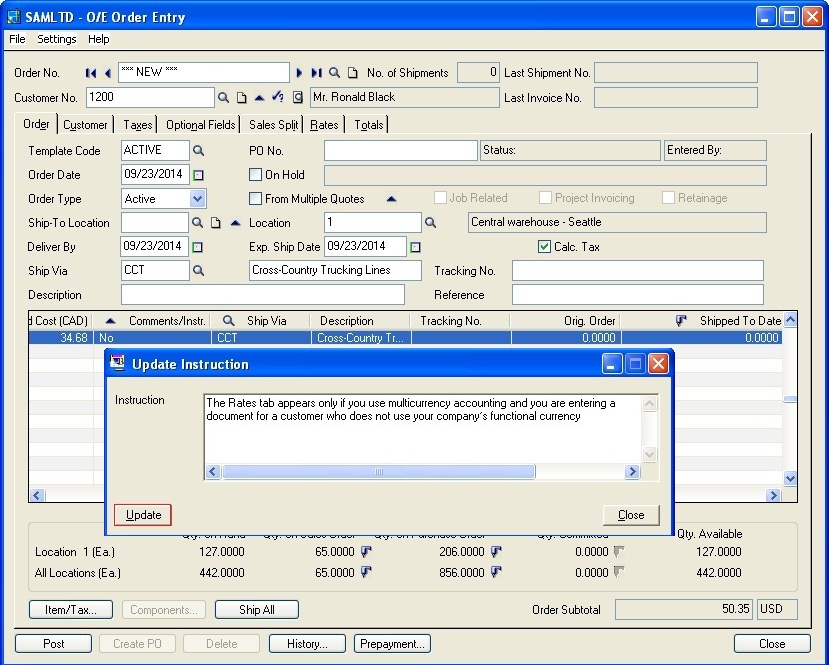Check the From Multiple Quotes box

pyautogui.click(x=255, y=198)
